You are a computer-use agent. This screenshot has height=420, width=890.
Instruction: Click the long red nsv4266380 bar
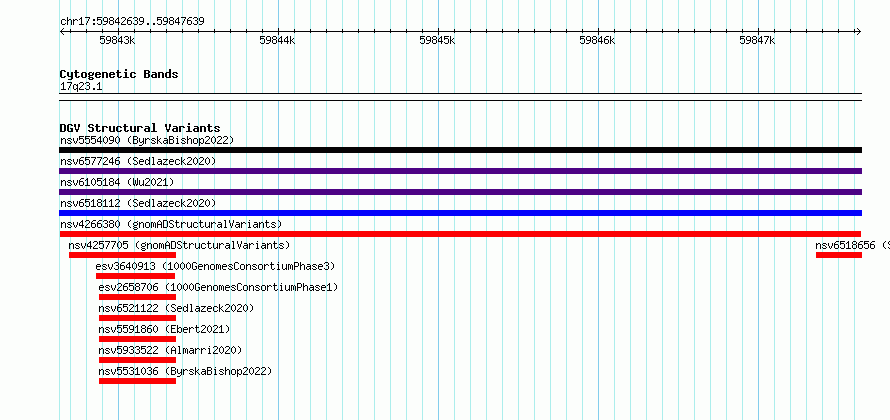click(460, 234)
